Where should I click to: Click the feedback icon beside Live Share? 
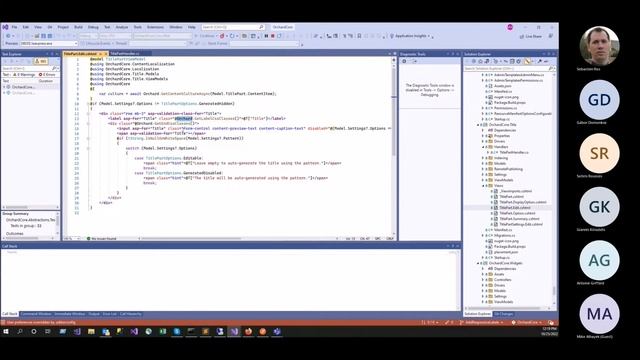pyautogui.click(x=551, y=36)
